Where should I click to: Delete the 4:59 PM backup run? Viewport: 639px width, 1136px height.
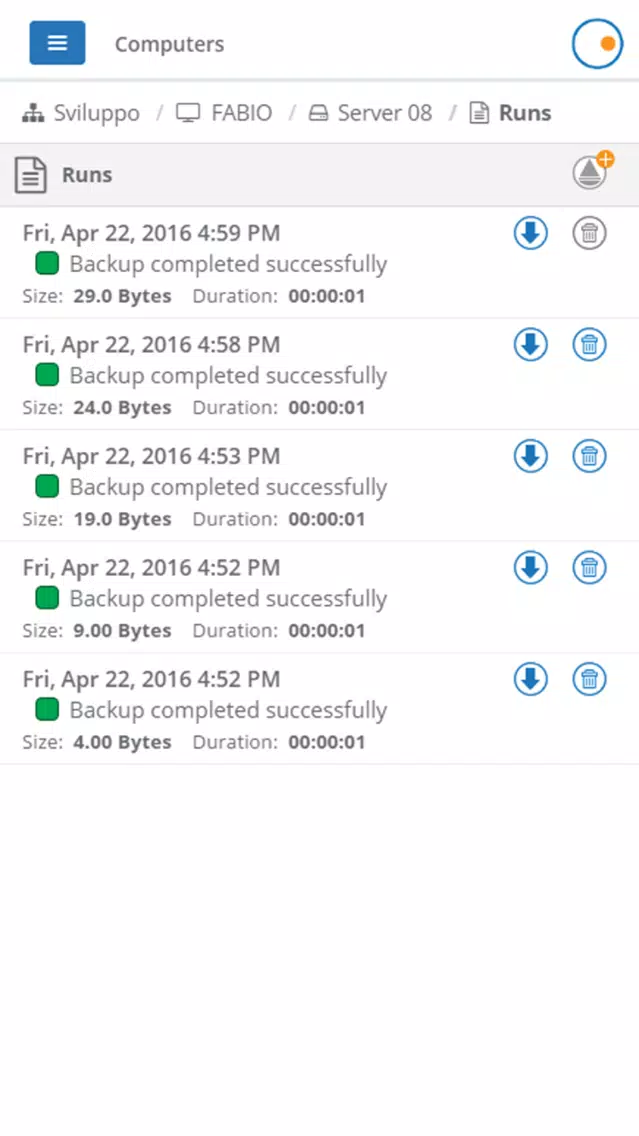(x=590, y=233)
